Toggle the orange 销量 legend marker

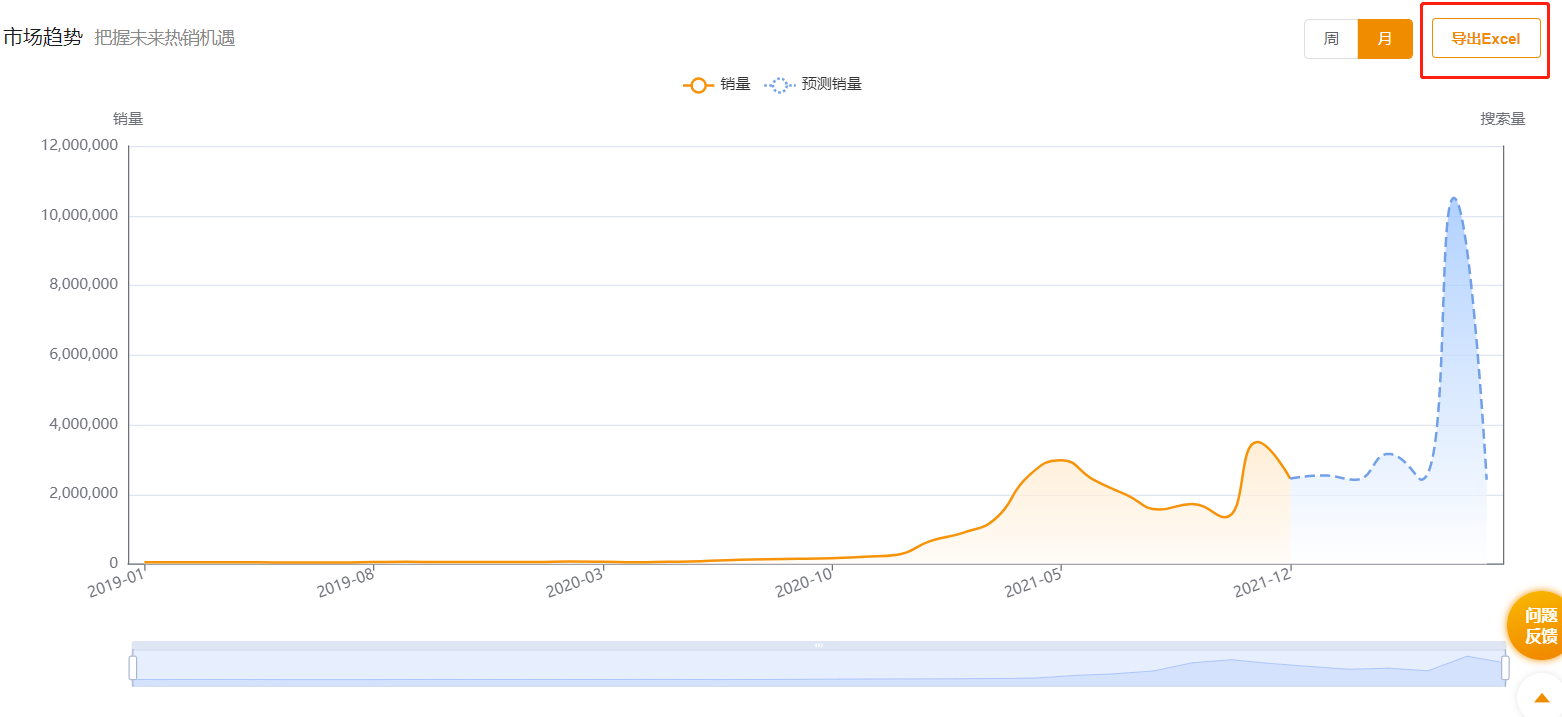tap(698, 85)
